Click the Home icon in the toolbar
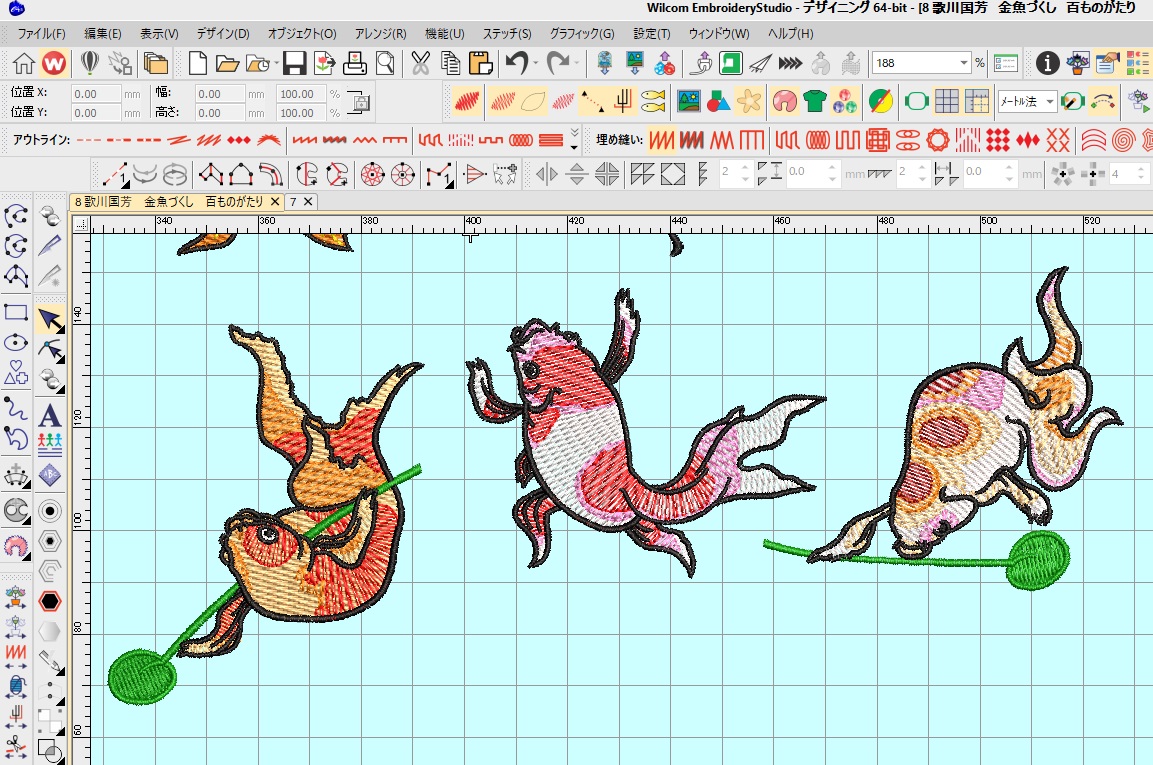 (24, 63)
